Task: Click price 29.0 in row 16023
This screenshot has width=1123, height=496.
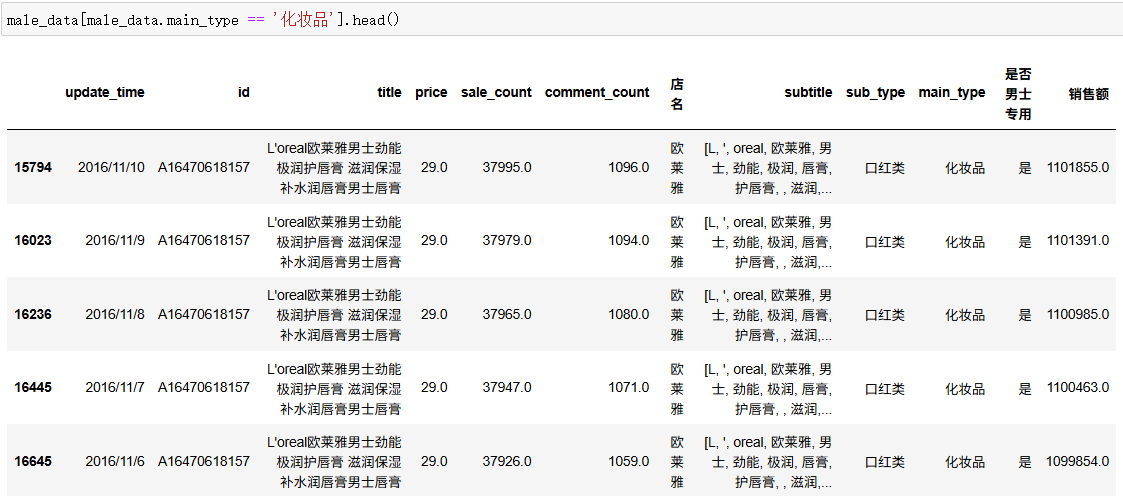Action: (434, 241)
